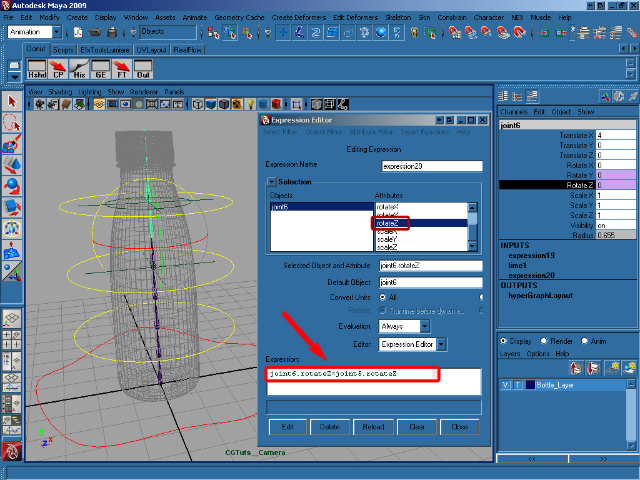
Task: Click the Out shelf icon
Action: [x=143, y=69]
